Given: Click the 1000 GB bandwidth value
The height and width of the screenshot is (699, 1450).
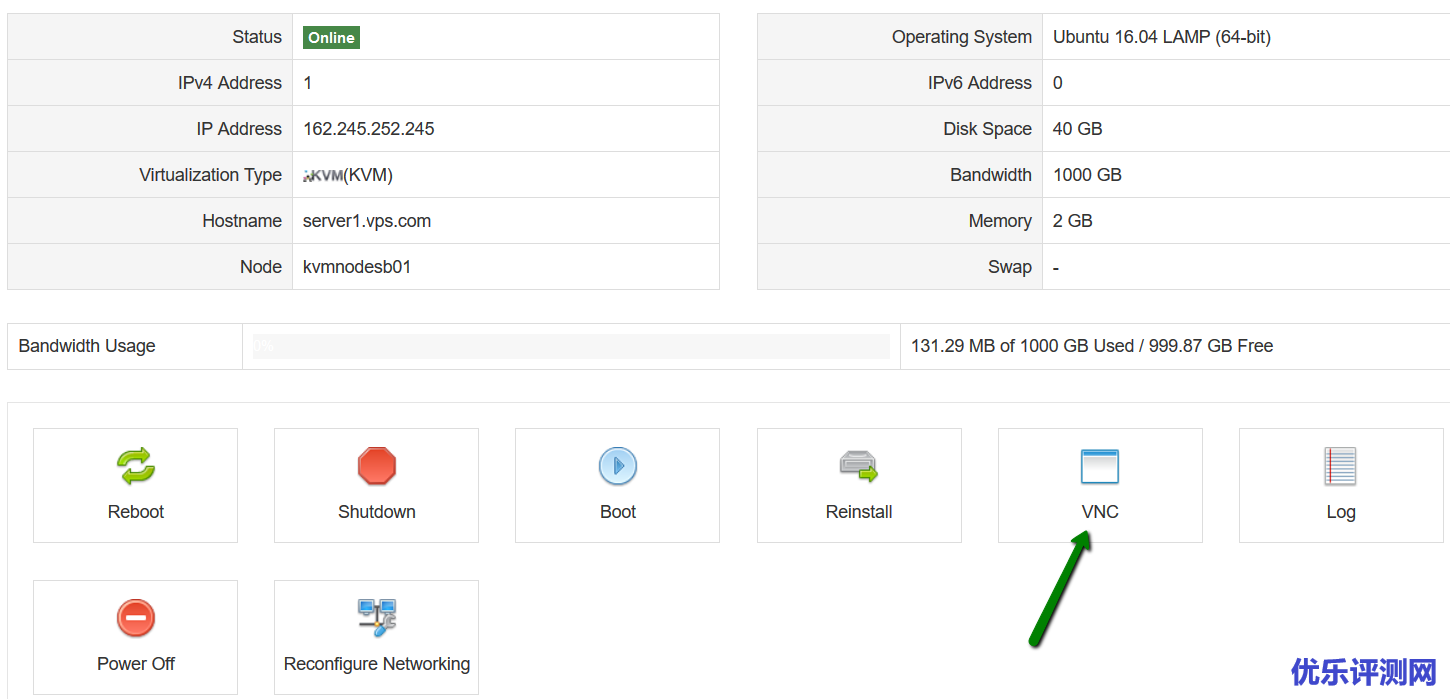Looking at the screenshot, I should pos(1087,175).
